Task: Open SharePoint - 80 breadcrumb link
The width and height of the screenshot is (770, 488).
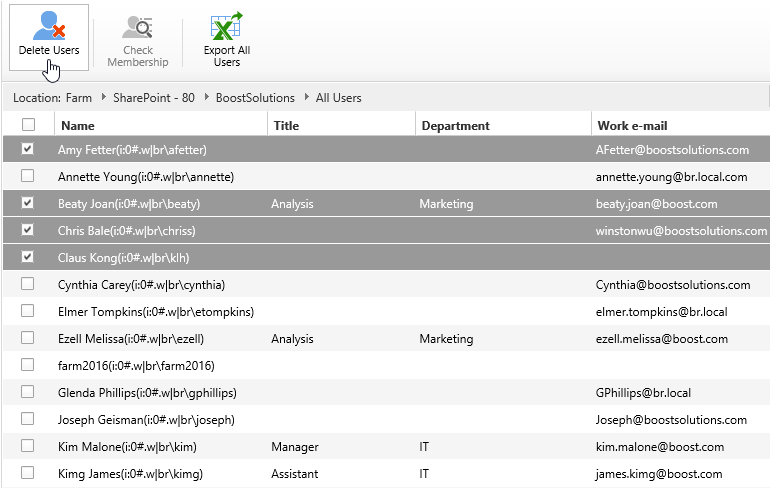Action: pyautogui.click(x=154, y=98)
